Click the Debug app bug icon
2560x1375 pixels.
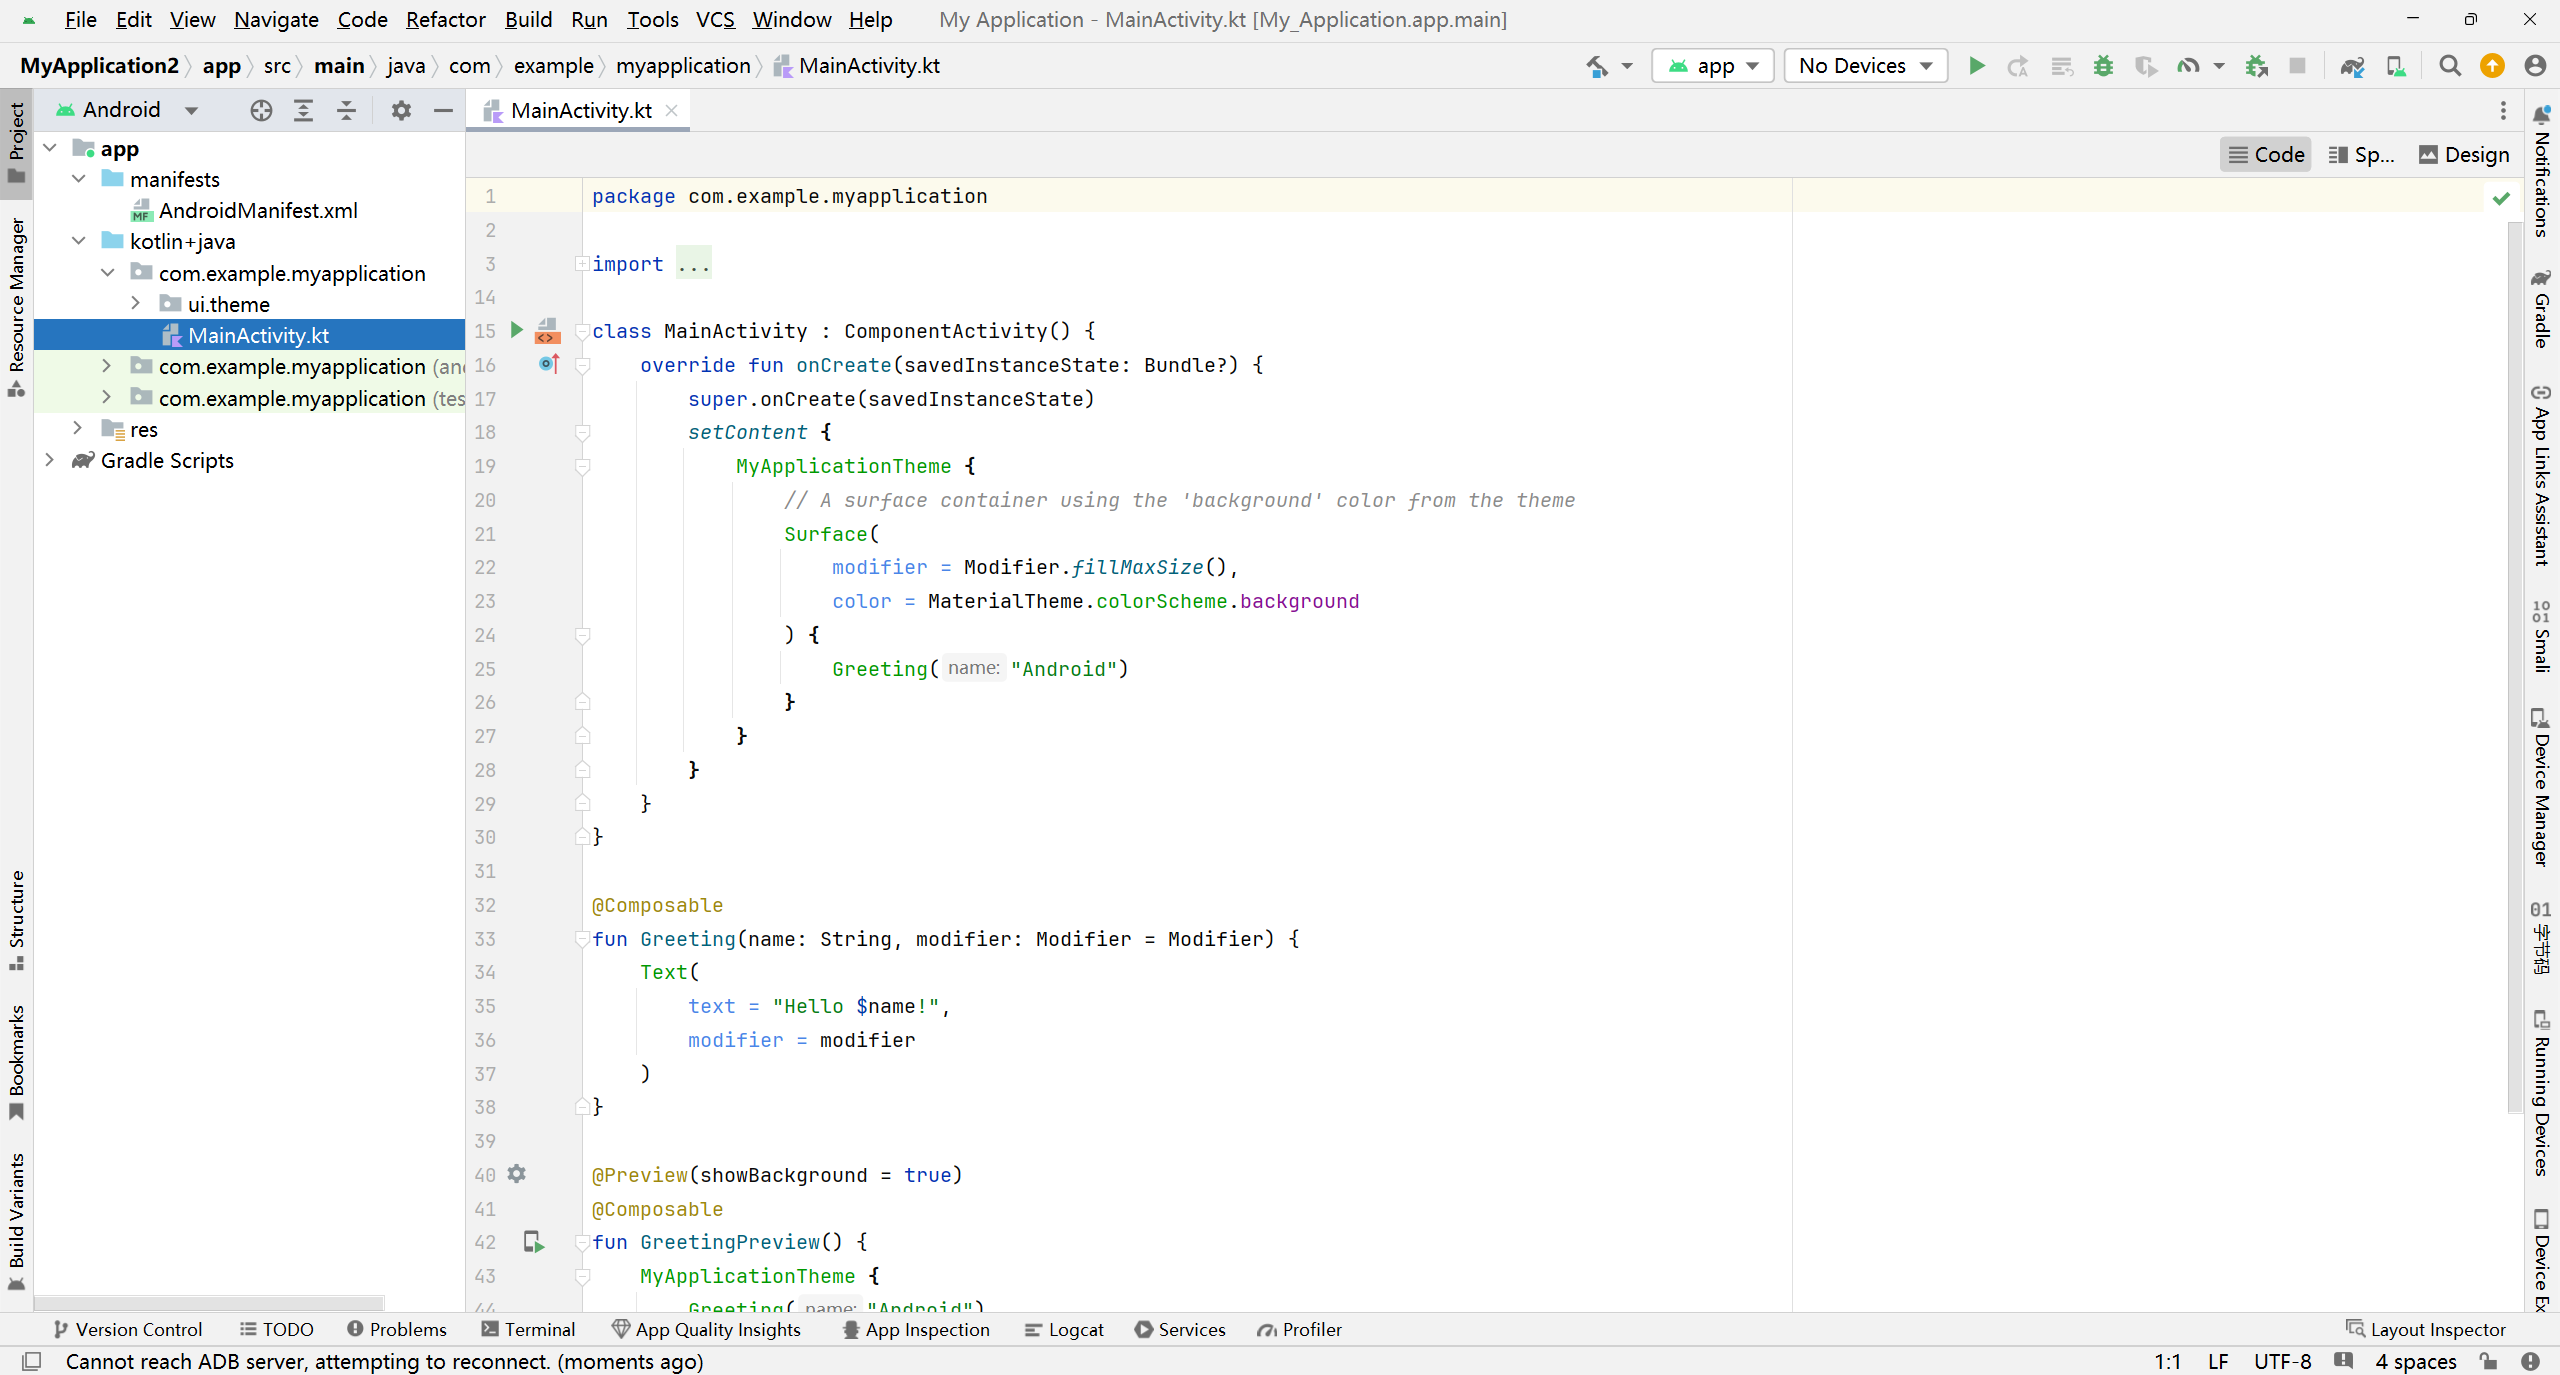[2103, 66]
